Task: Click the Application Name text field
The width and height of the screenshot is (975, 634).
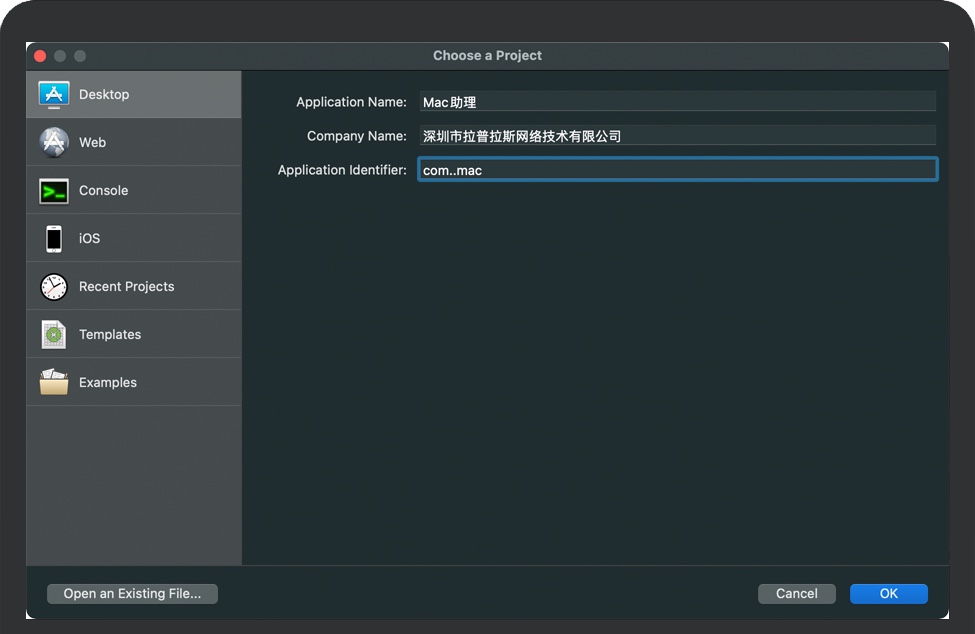Action: click(677, 102)
